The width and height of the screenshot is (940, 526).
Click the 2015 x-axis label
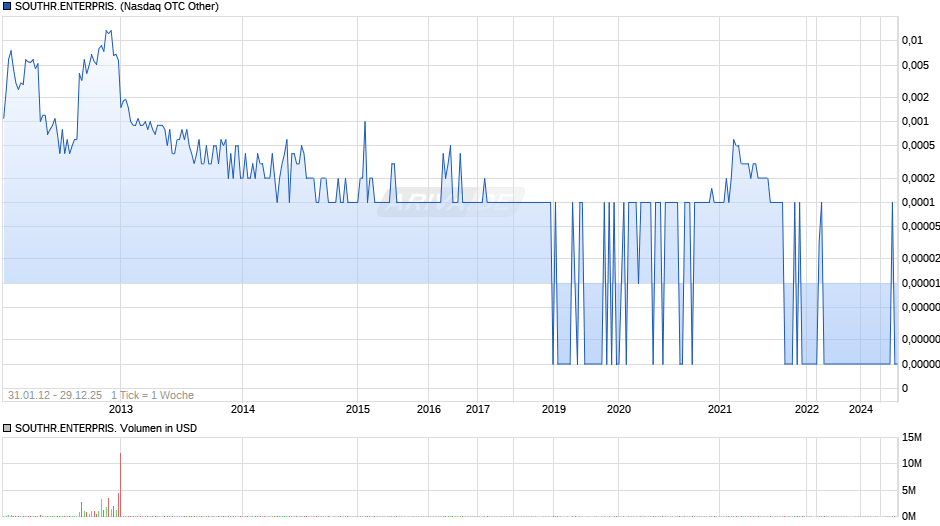click(358, 409)
